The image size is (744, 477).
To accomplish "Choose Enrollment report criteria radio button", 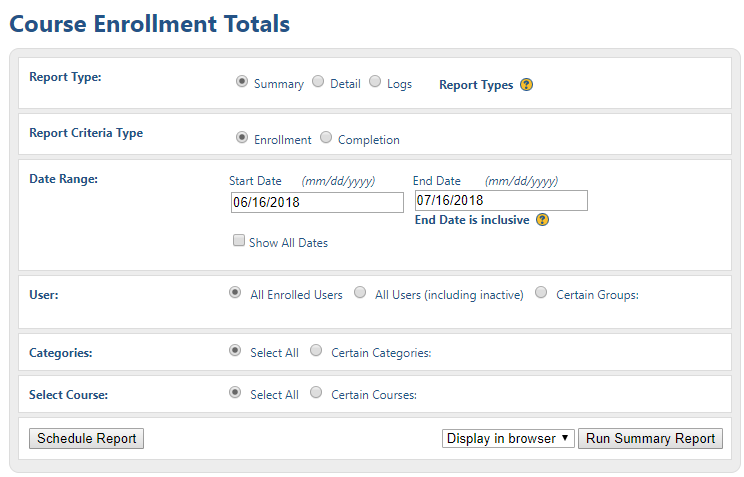I will (x=242, y=137).
